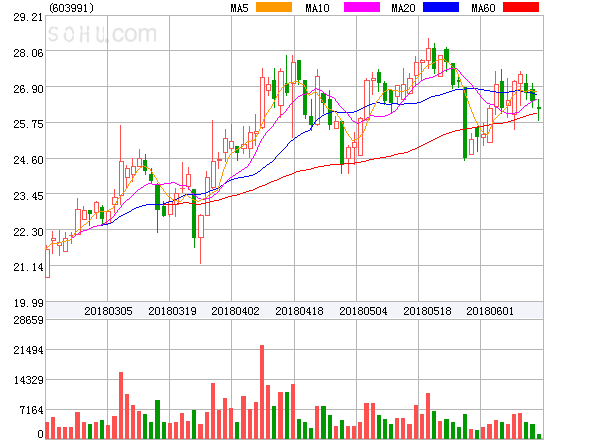Click the magenta MA10 legend swatch
Viewport: 600px width, 440px height.
click(362, 7)
